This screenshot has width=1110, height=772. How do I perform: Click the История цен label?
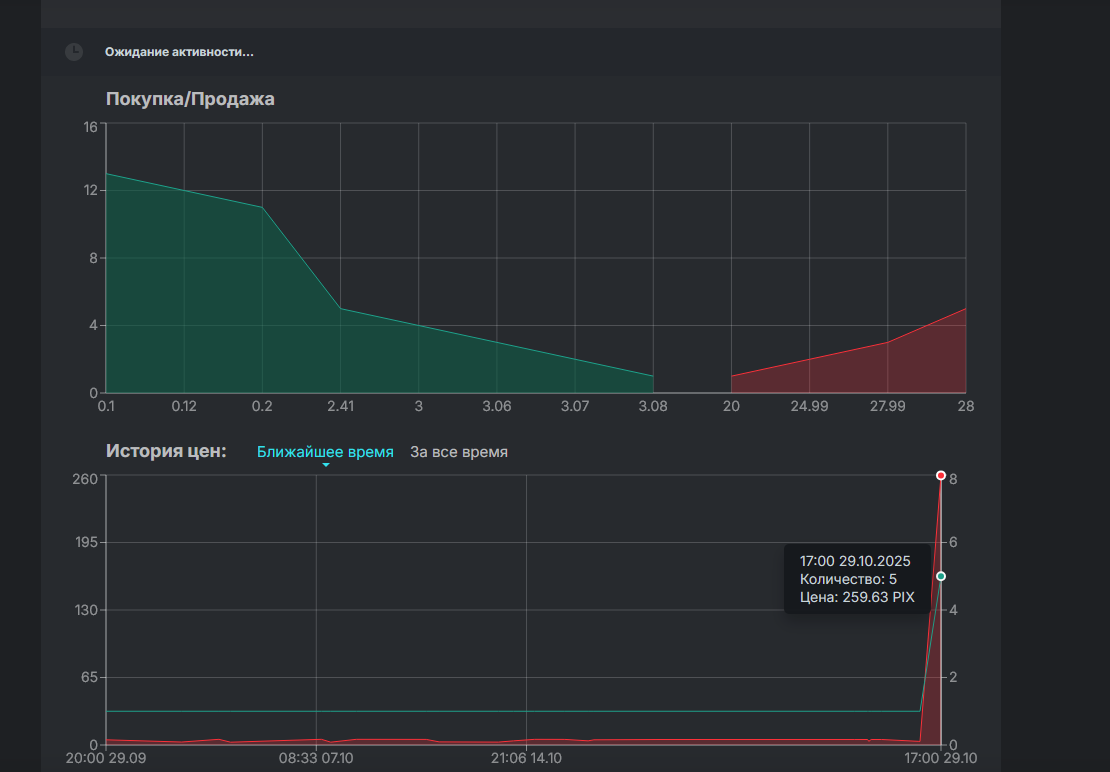[x=166, y=451]
